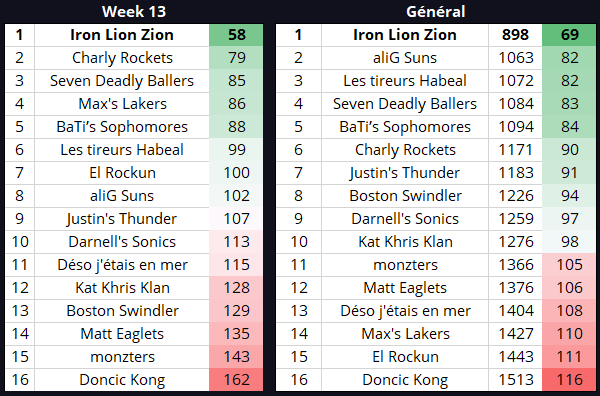Select Doncic Kong in Général table
This screenshot has height=396, width=600.
[x=405, y=380]
